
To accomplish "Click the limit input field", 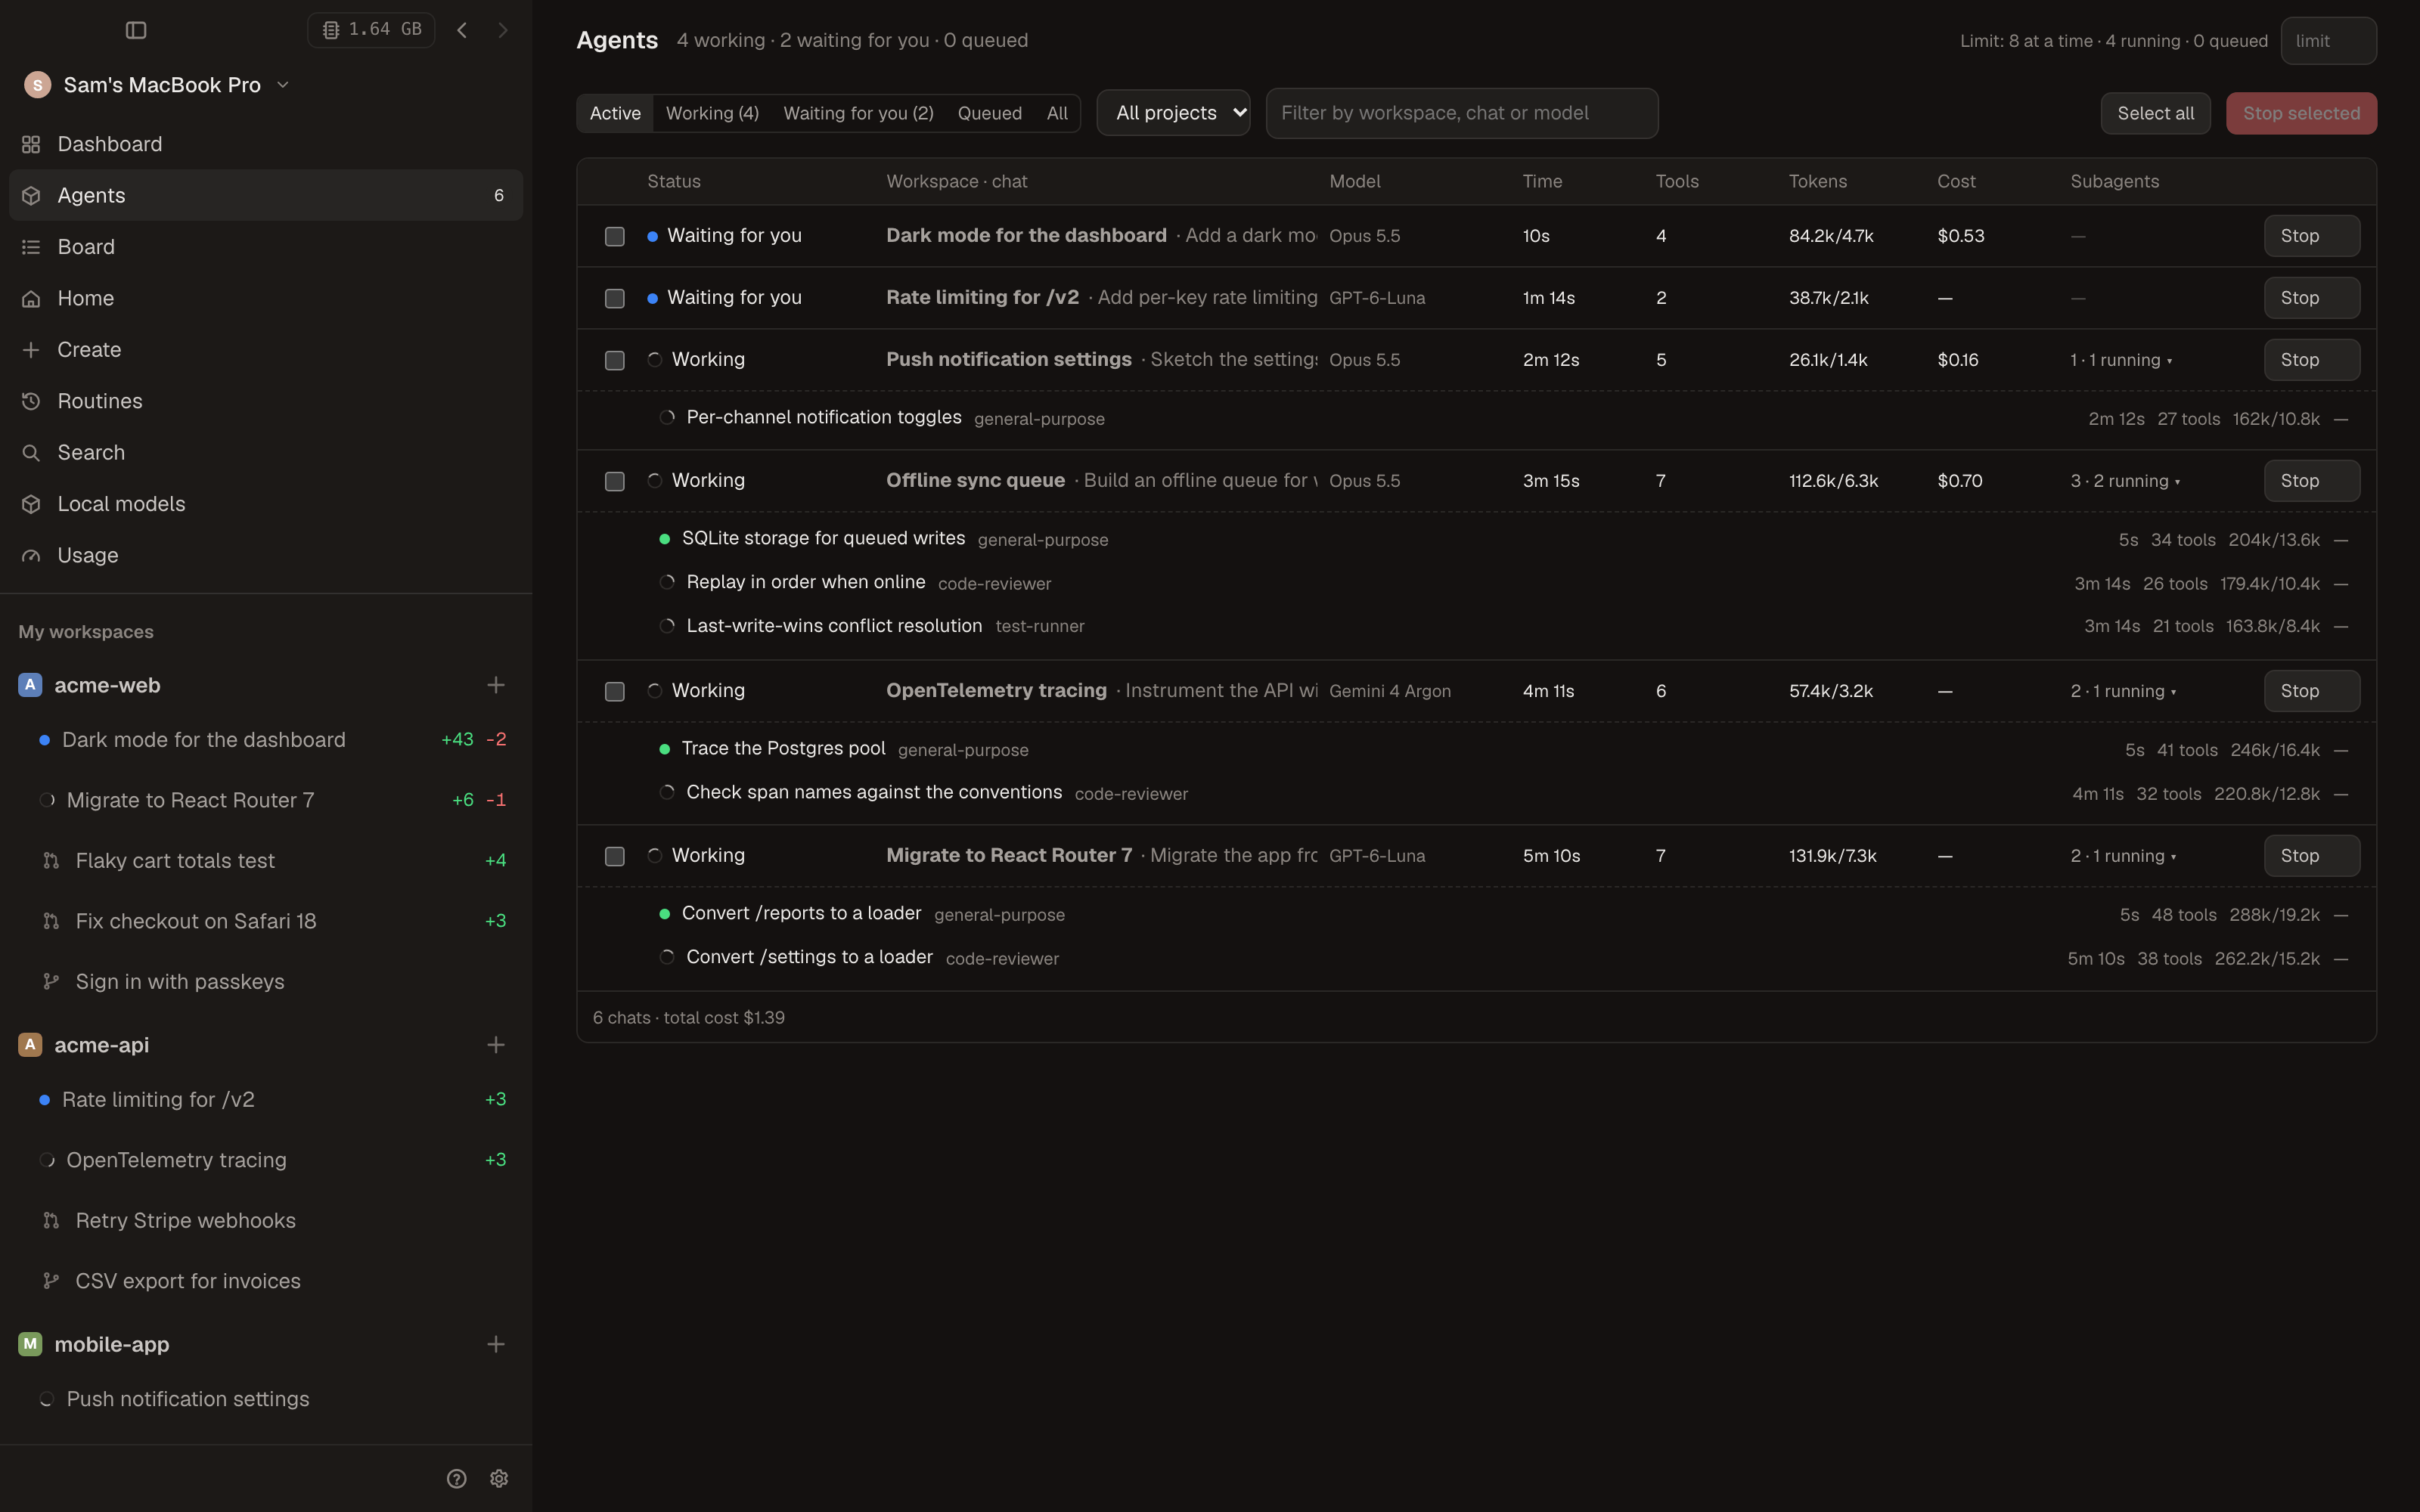I will [2328, 41].
